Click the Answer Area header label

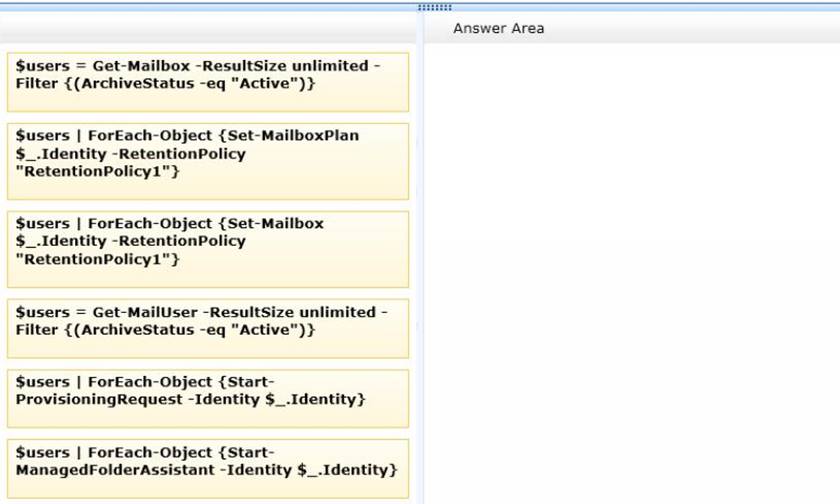(x=498, y=28)
